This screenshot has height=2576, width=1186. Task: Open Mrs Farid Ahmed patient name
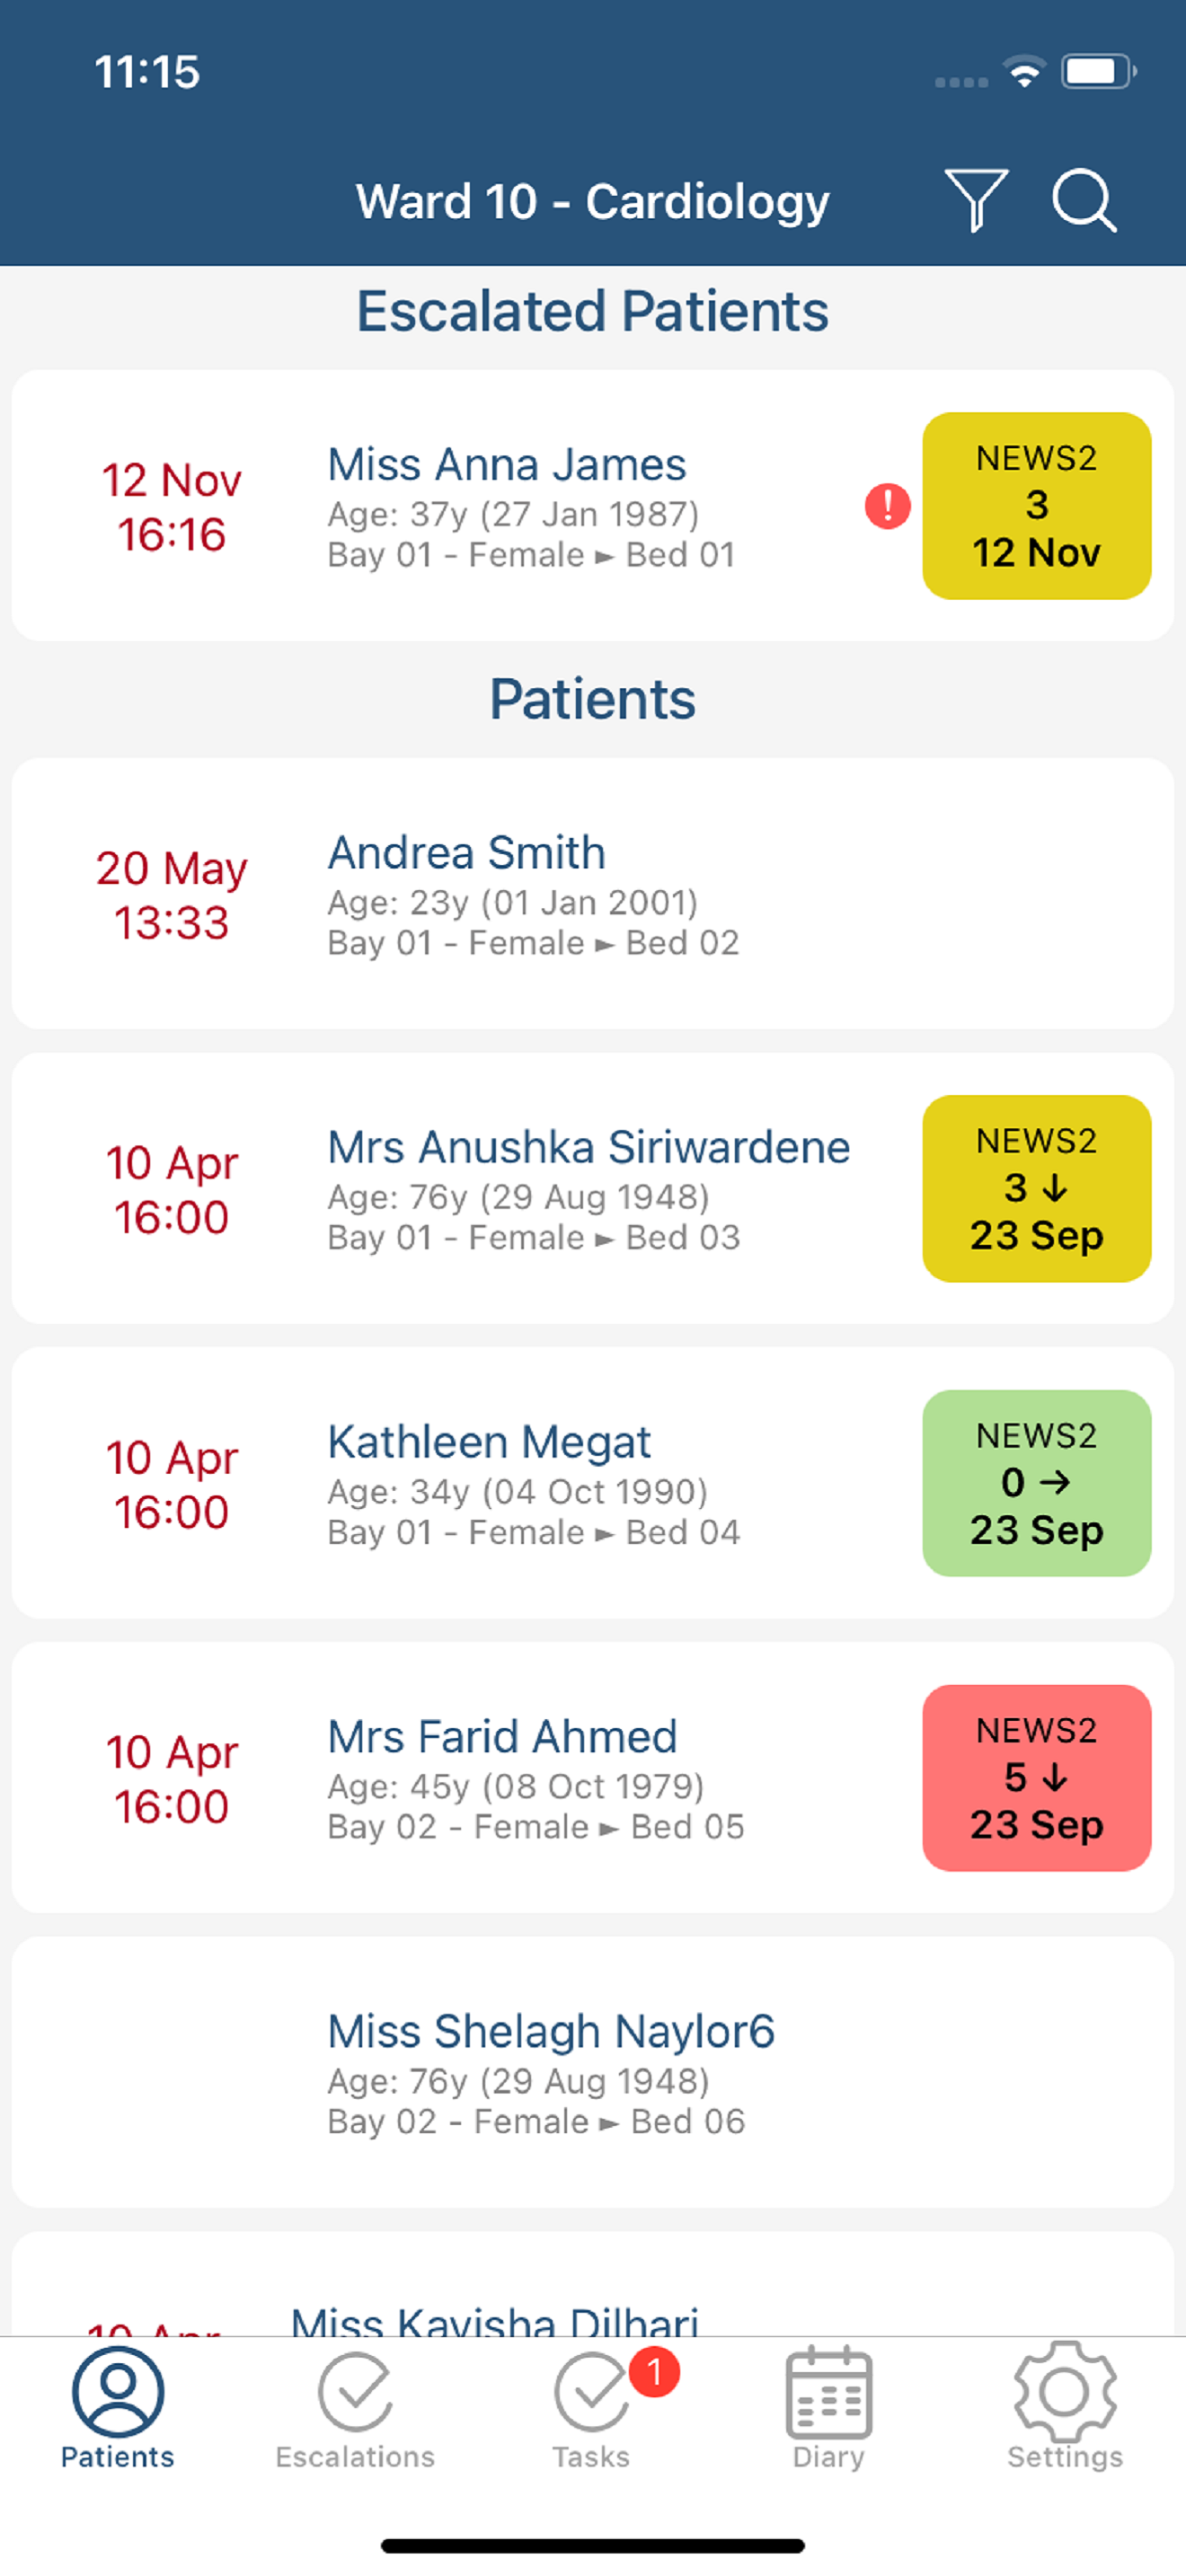503,1737
